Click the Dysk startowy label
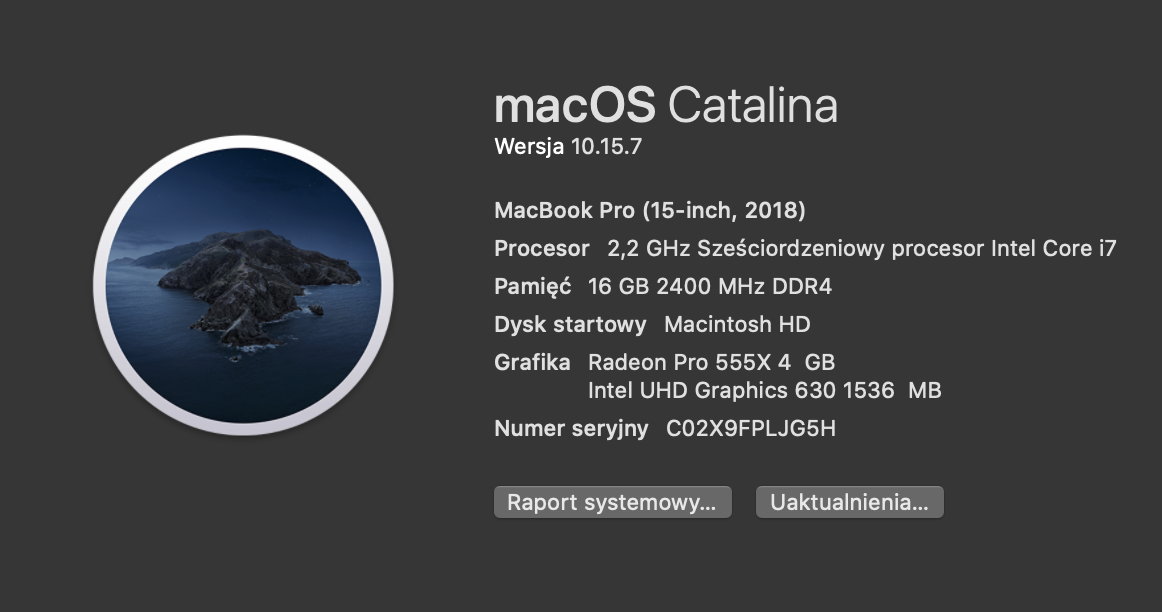 (x=570, y=325)
